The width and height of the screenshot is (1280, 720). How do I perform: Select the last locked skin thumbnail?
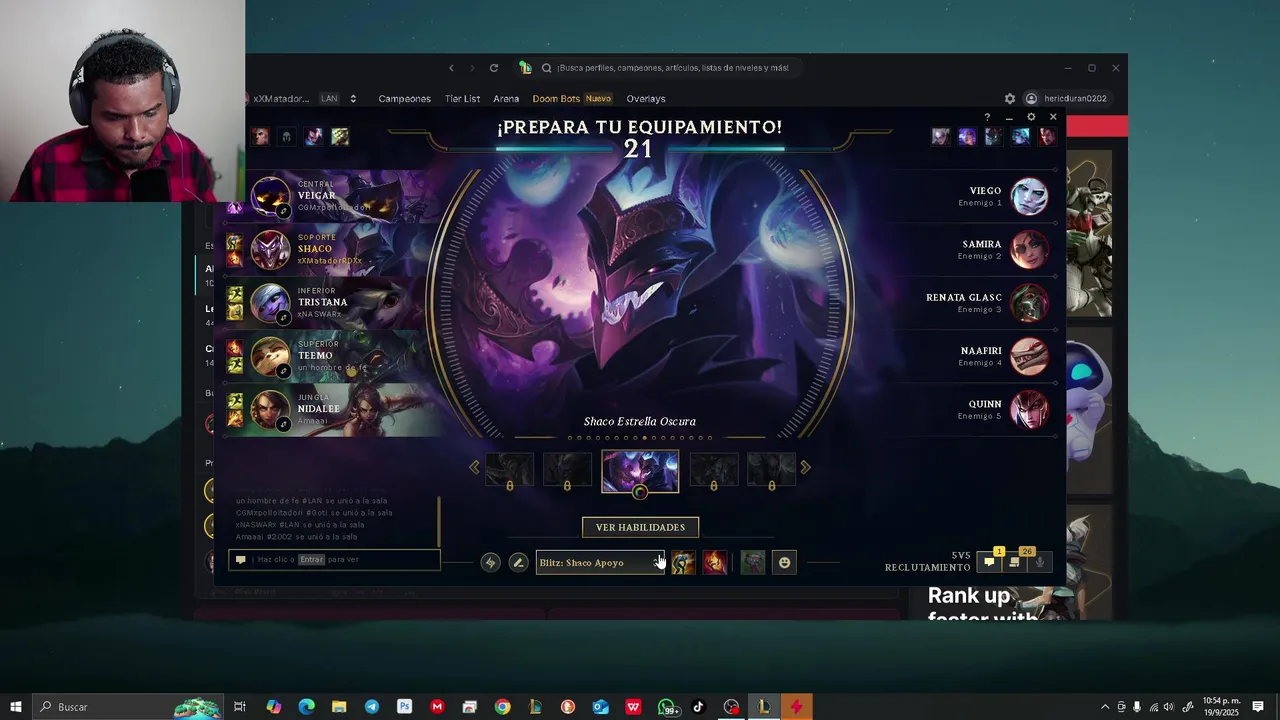click(771, 470)
